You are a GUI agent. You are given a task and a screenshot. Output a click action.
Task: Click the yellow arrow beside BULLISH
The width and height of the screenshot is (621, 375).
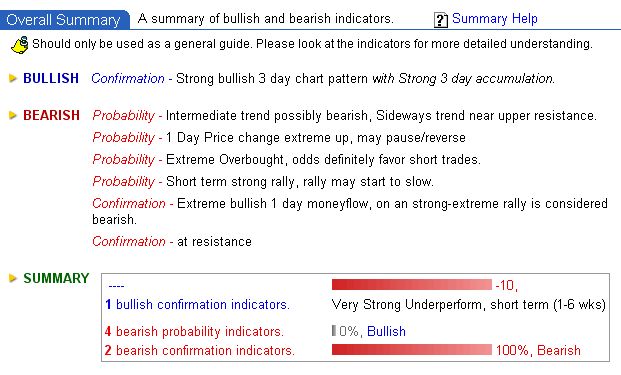tap(13, 78)
